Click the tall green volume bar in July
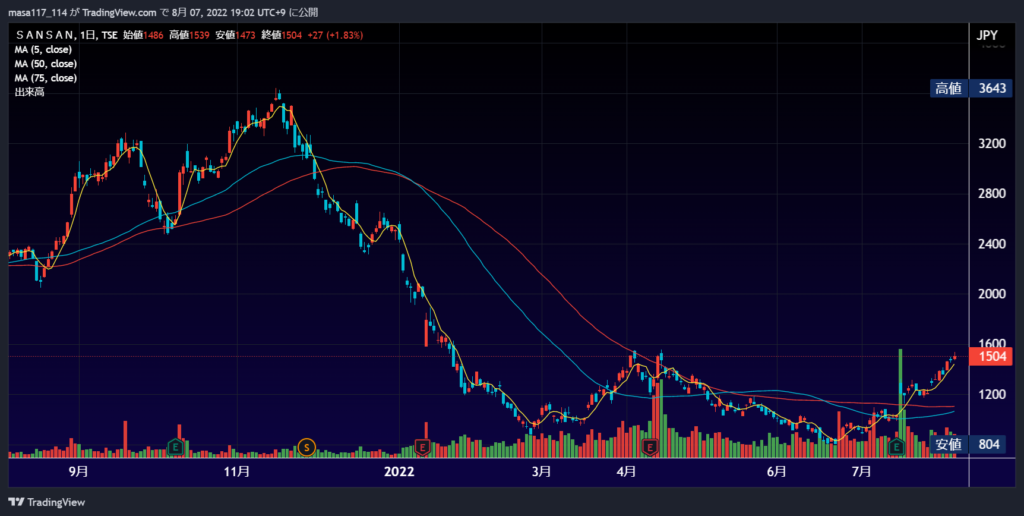Screen dimensions: 1024x516 pos(901,403)
